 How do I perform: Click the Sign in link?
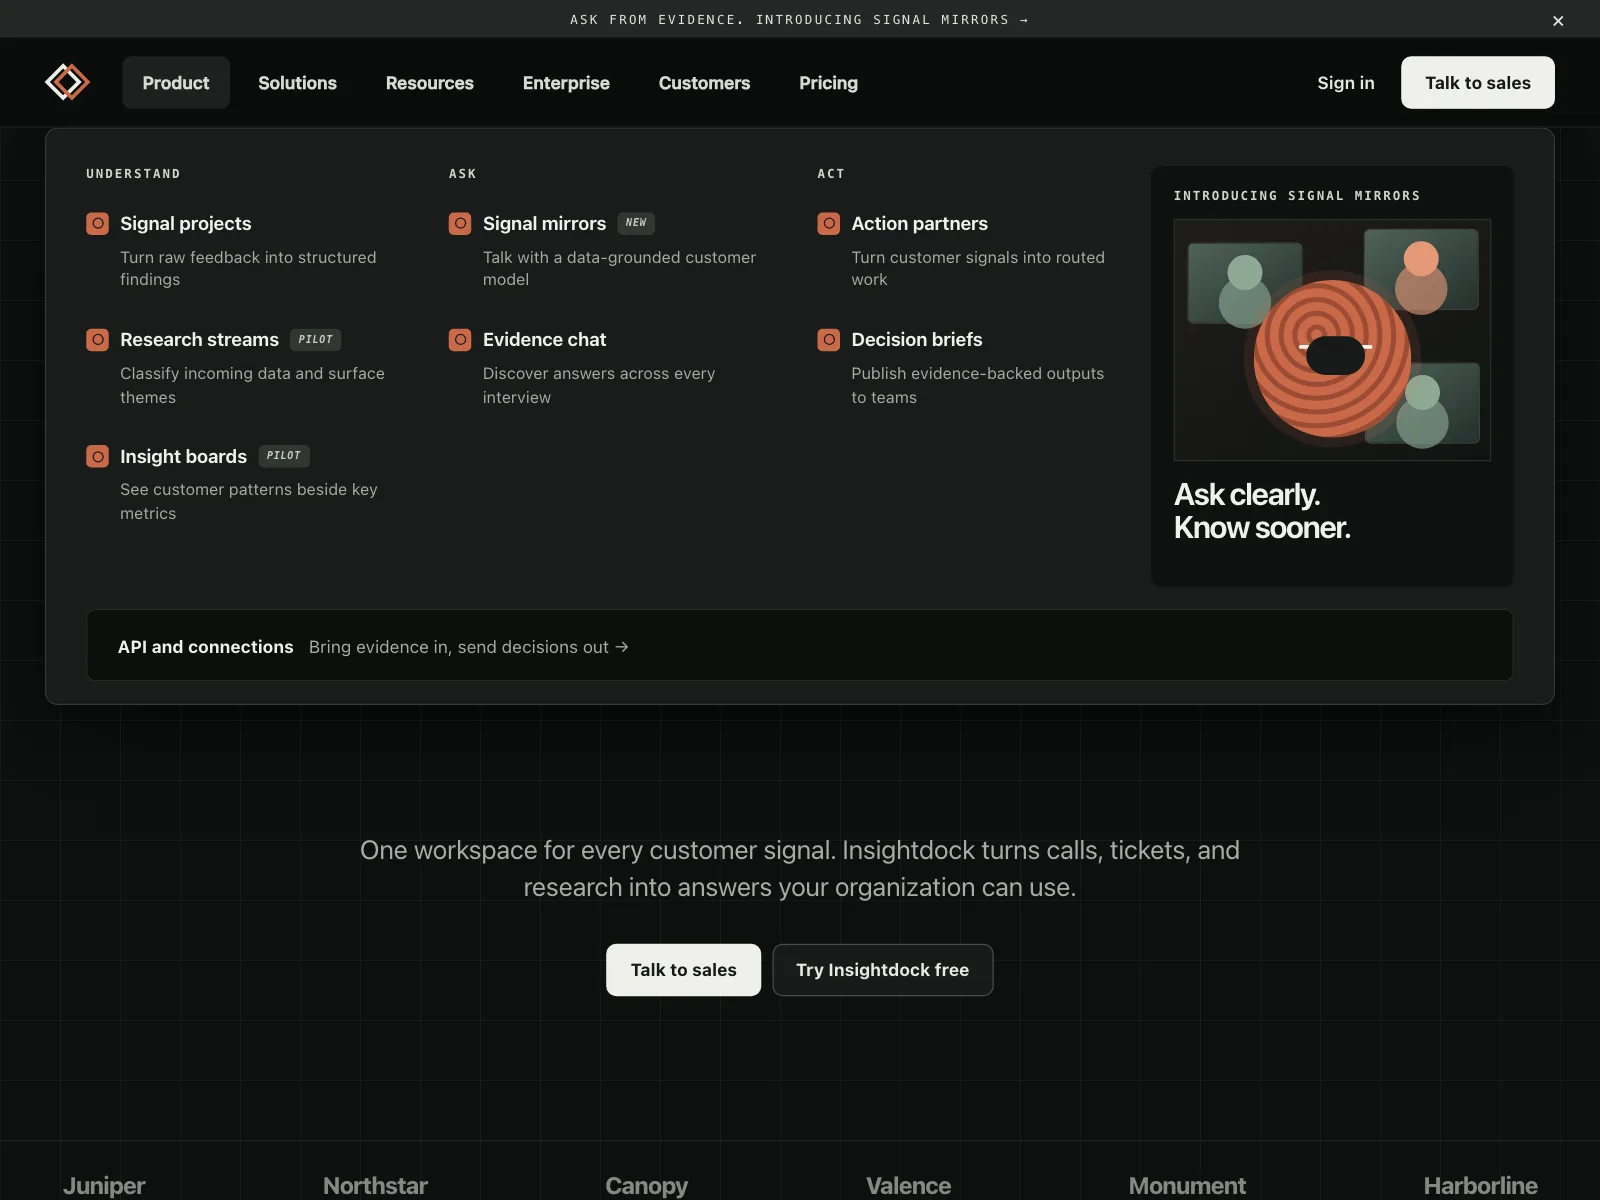1345,82
